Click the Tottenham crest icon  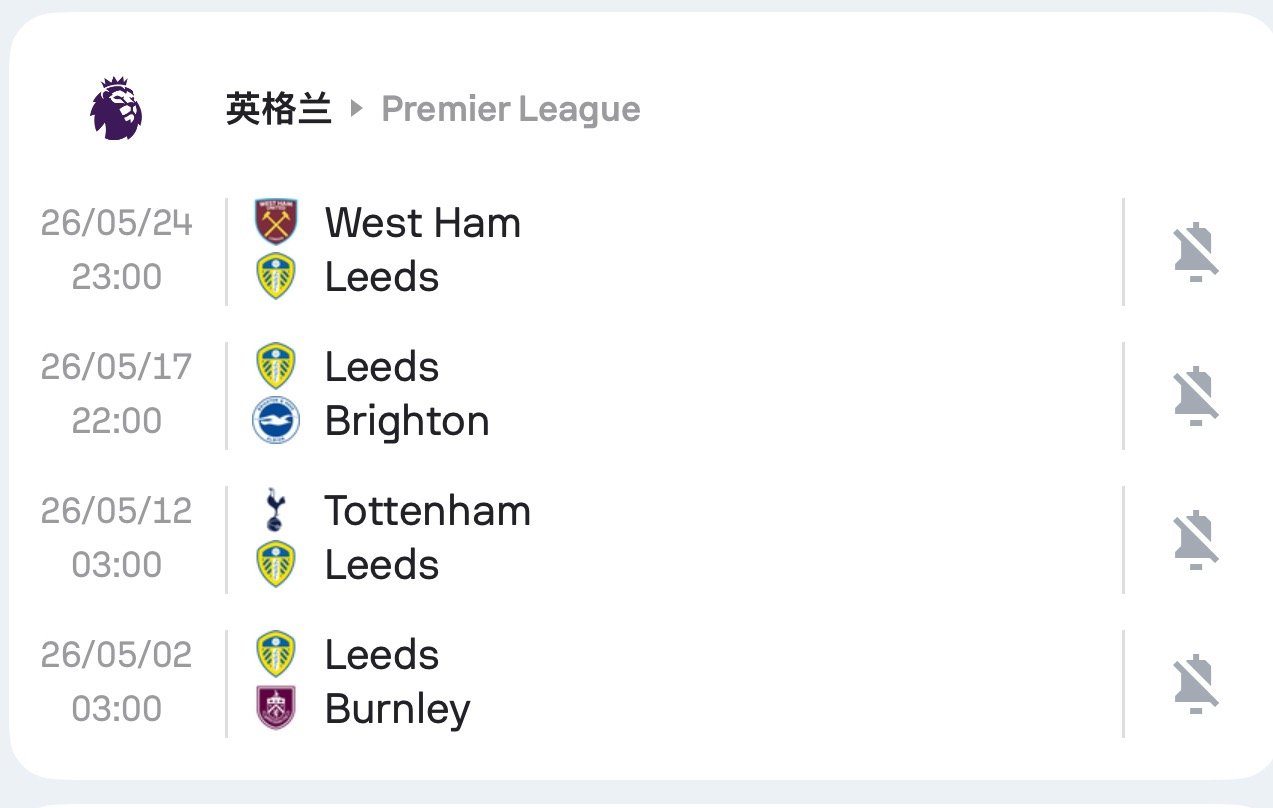tap(275, 510)
